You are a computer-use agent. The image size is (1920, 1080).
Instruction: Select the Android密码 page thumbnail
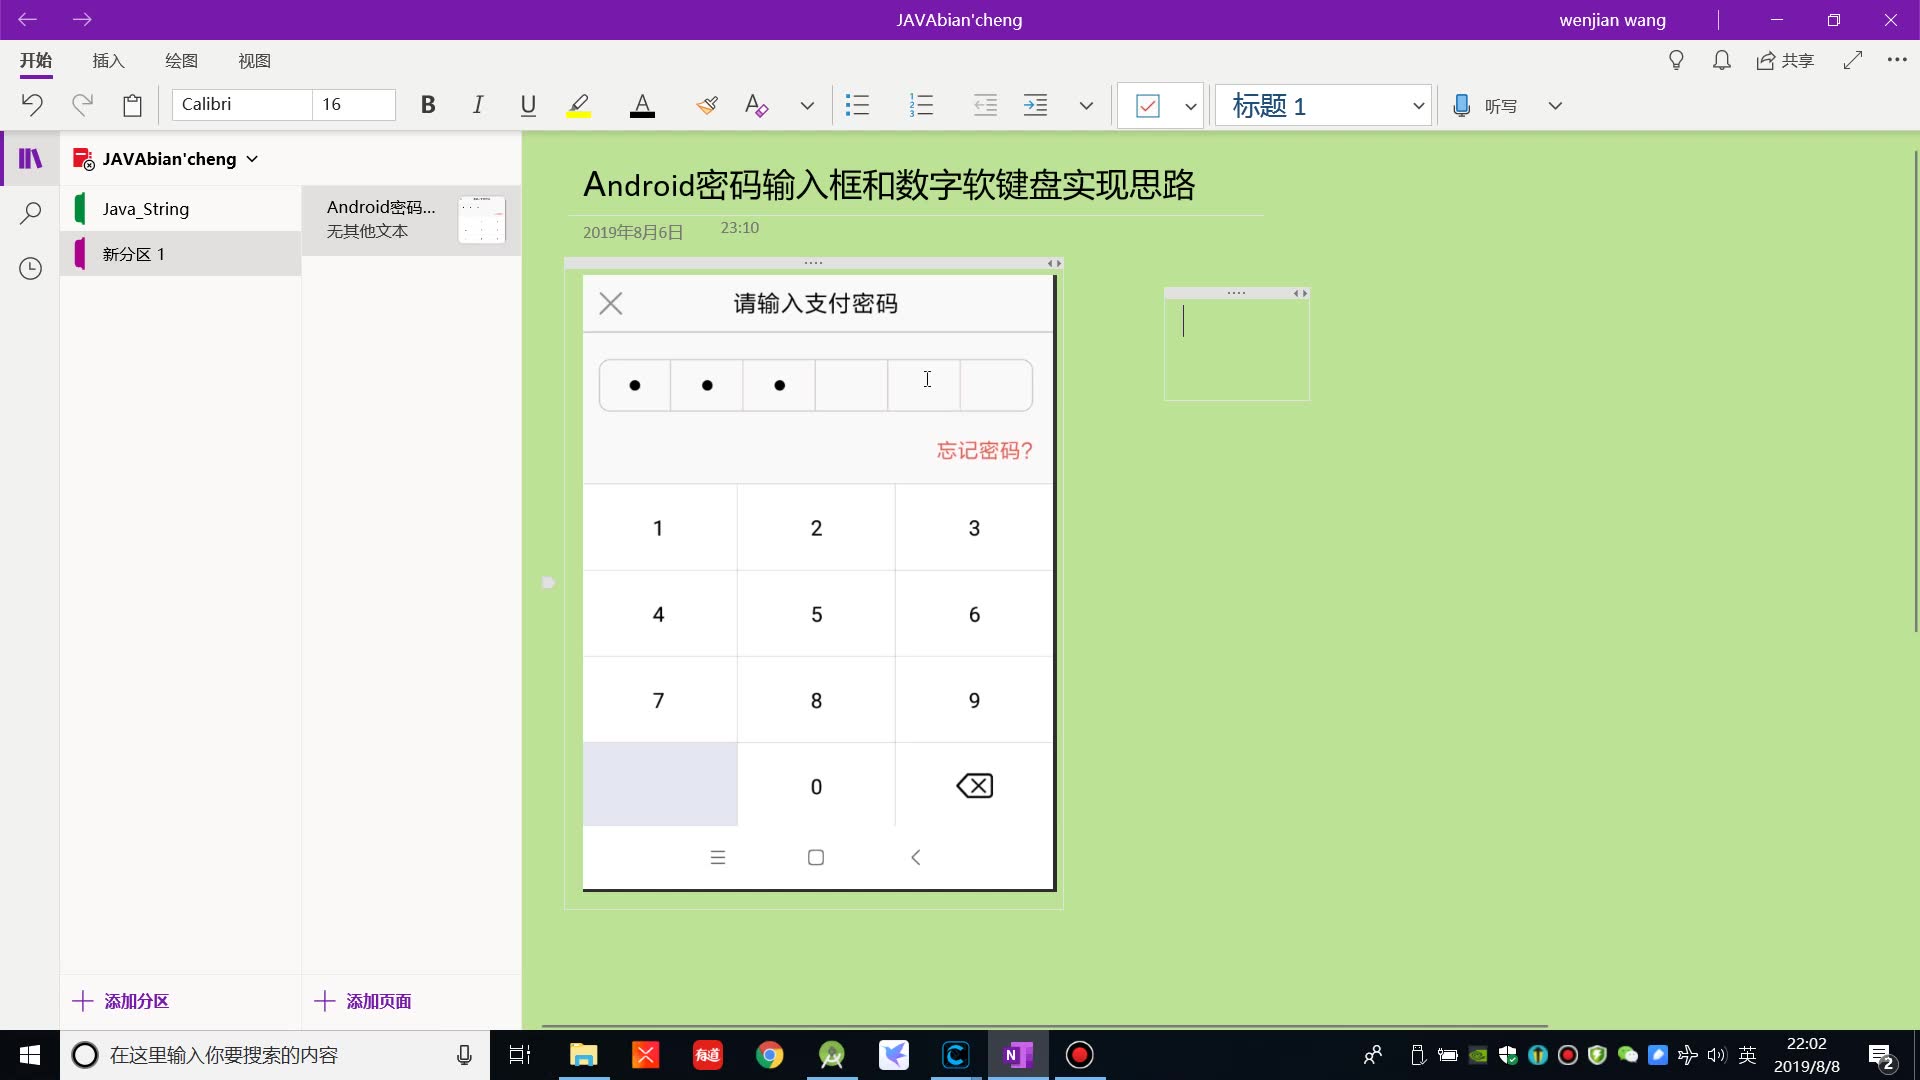410,219
